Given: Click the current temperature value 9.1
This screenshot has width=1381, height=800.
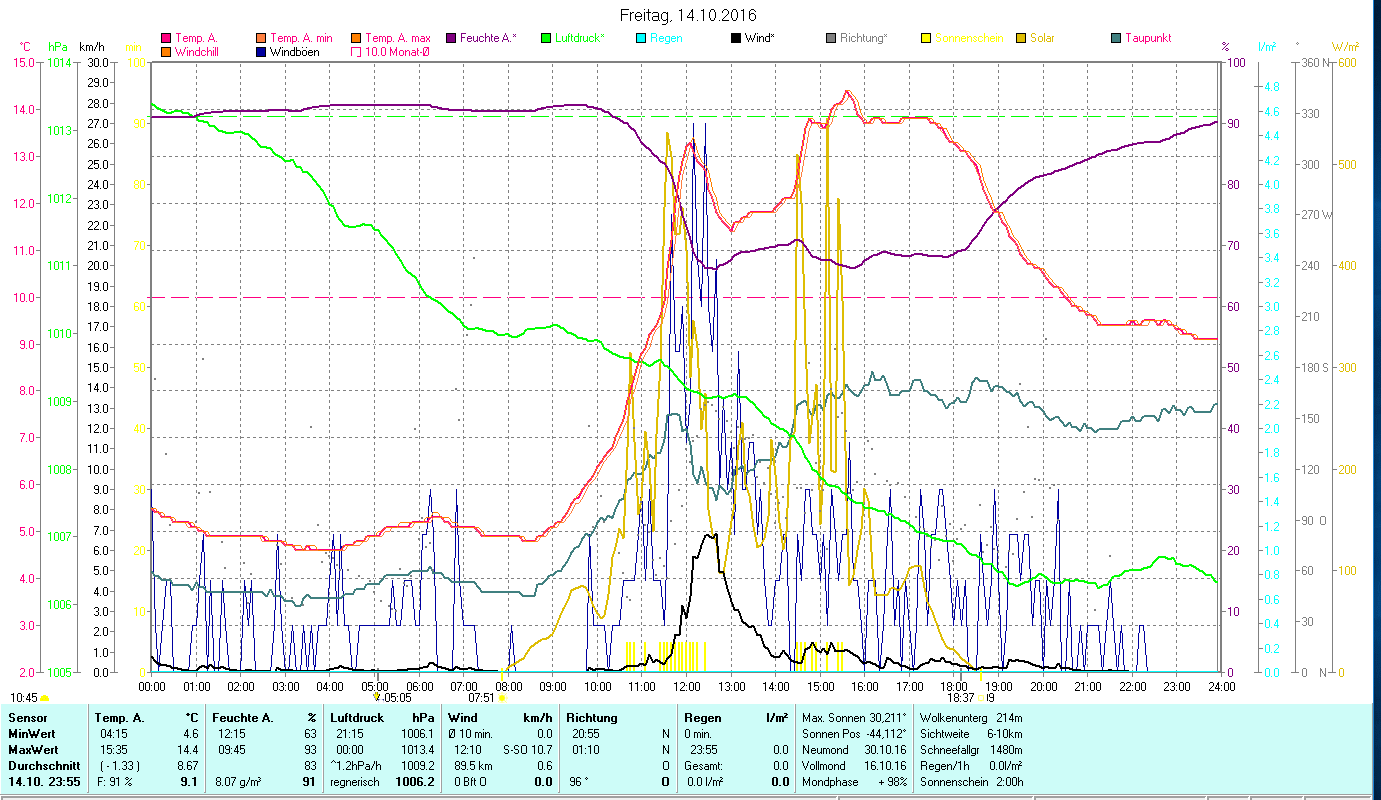Looking at the screenshot, I should point(189,781).
